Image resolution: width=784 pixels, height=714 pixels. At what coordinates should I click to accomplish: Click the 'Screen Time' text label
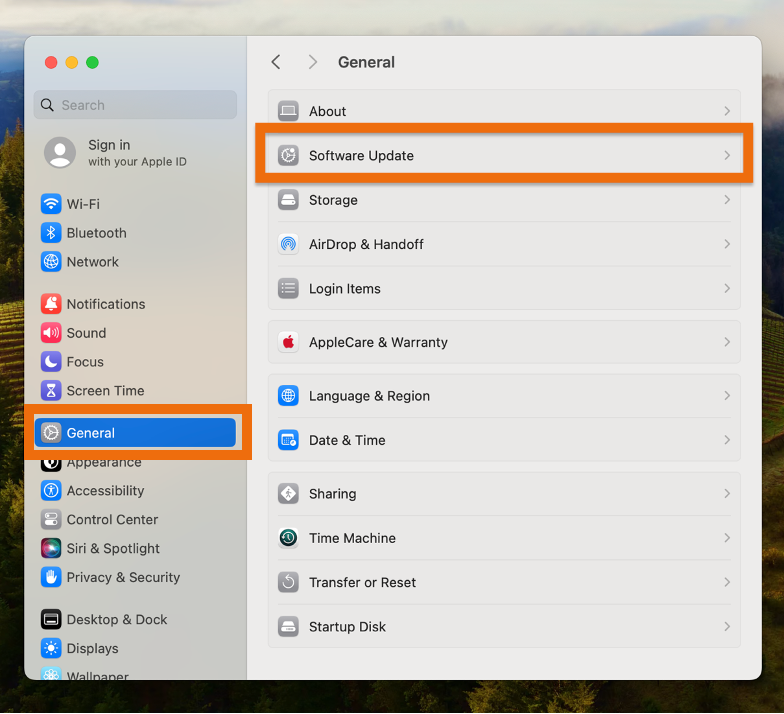(106, 391)
